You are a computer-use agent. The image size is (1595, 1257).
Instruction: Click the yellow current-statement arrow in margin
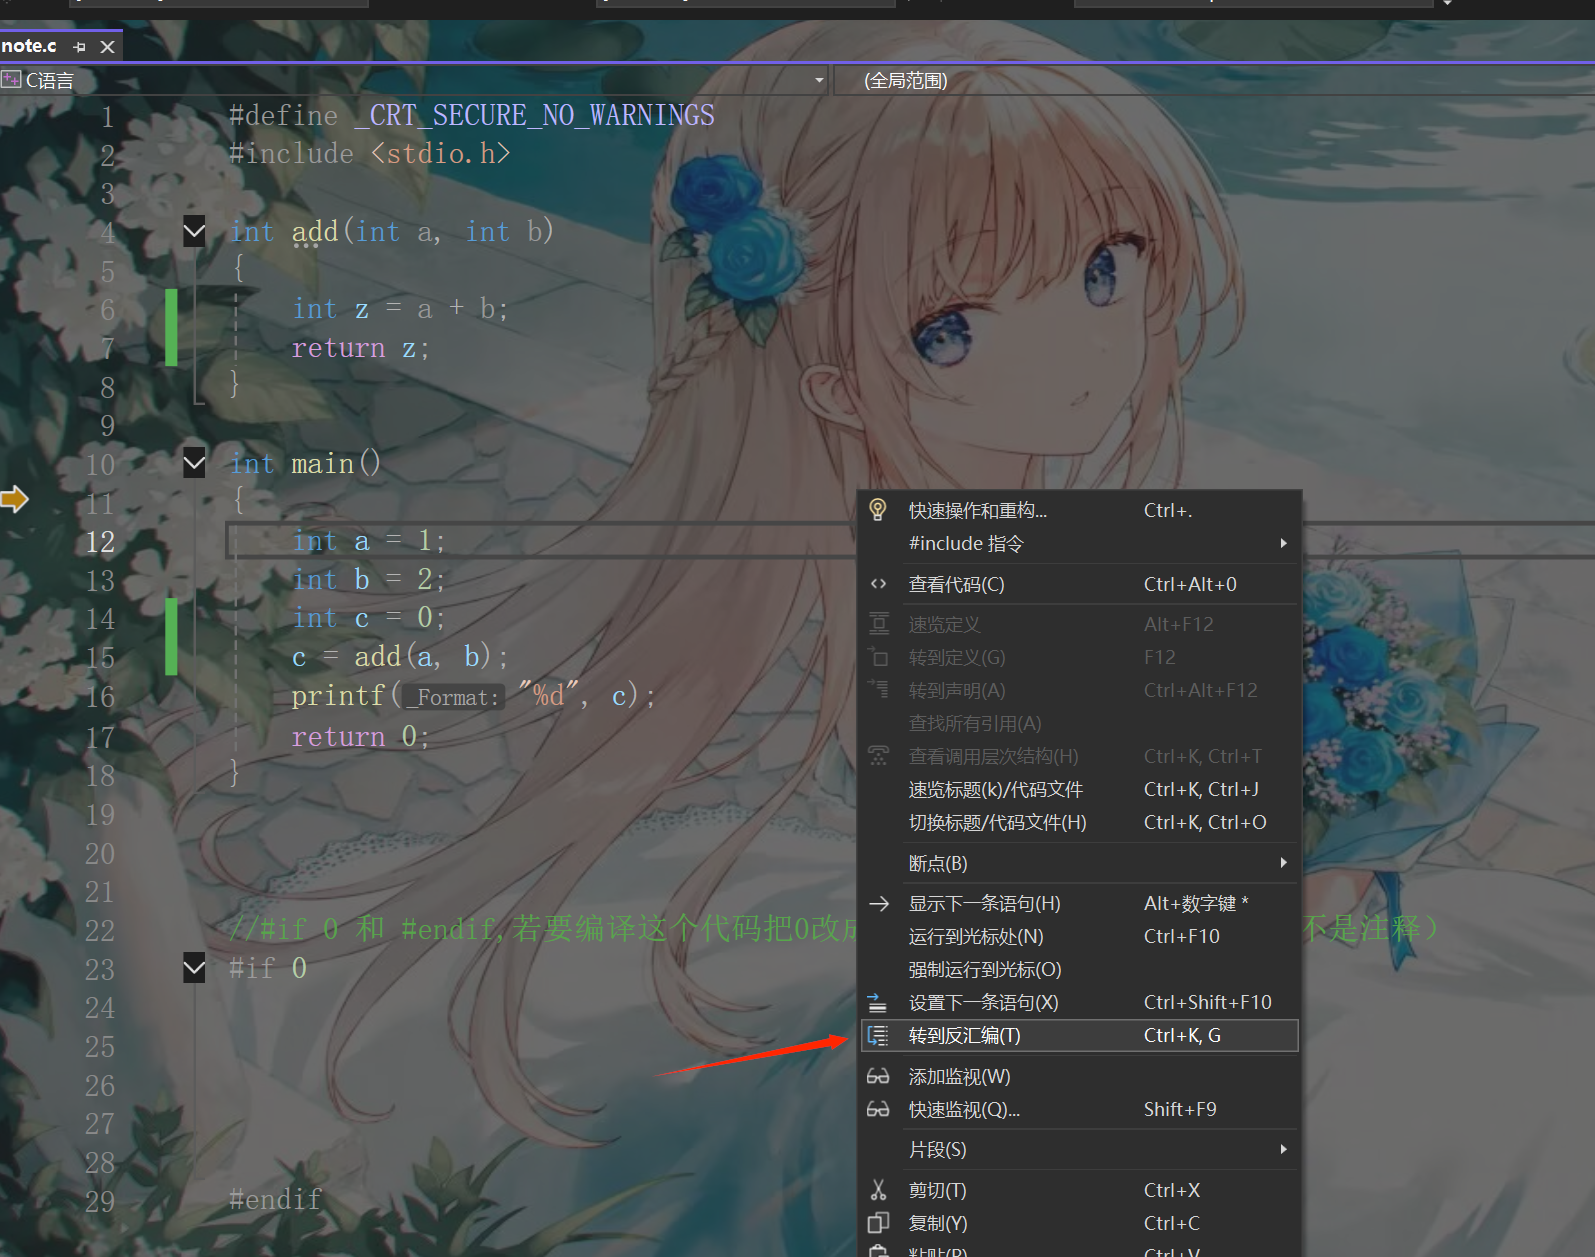click(14, 498)
